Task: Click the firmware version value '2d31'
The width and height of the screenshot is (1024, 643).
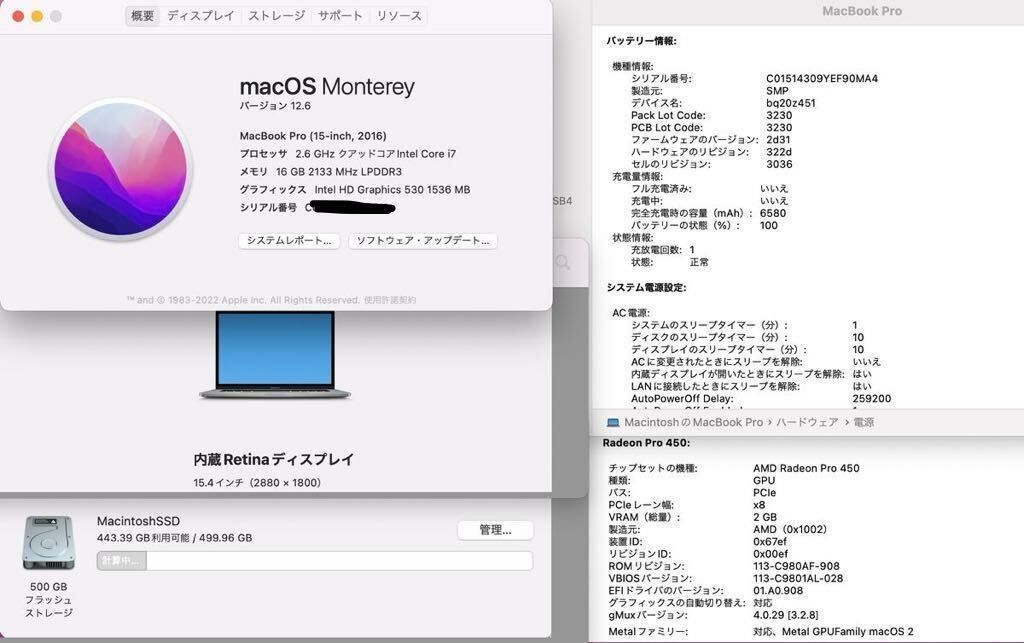Action: pyautogui.click(x=778, y=140)
